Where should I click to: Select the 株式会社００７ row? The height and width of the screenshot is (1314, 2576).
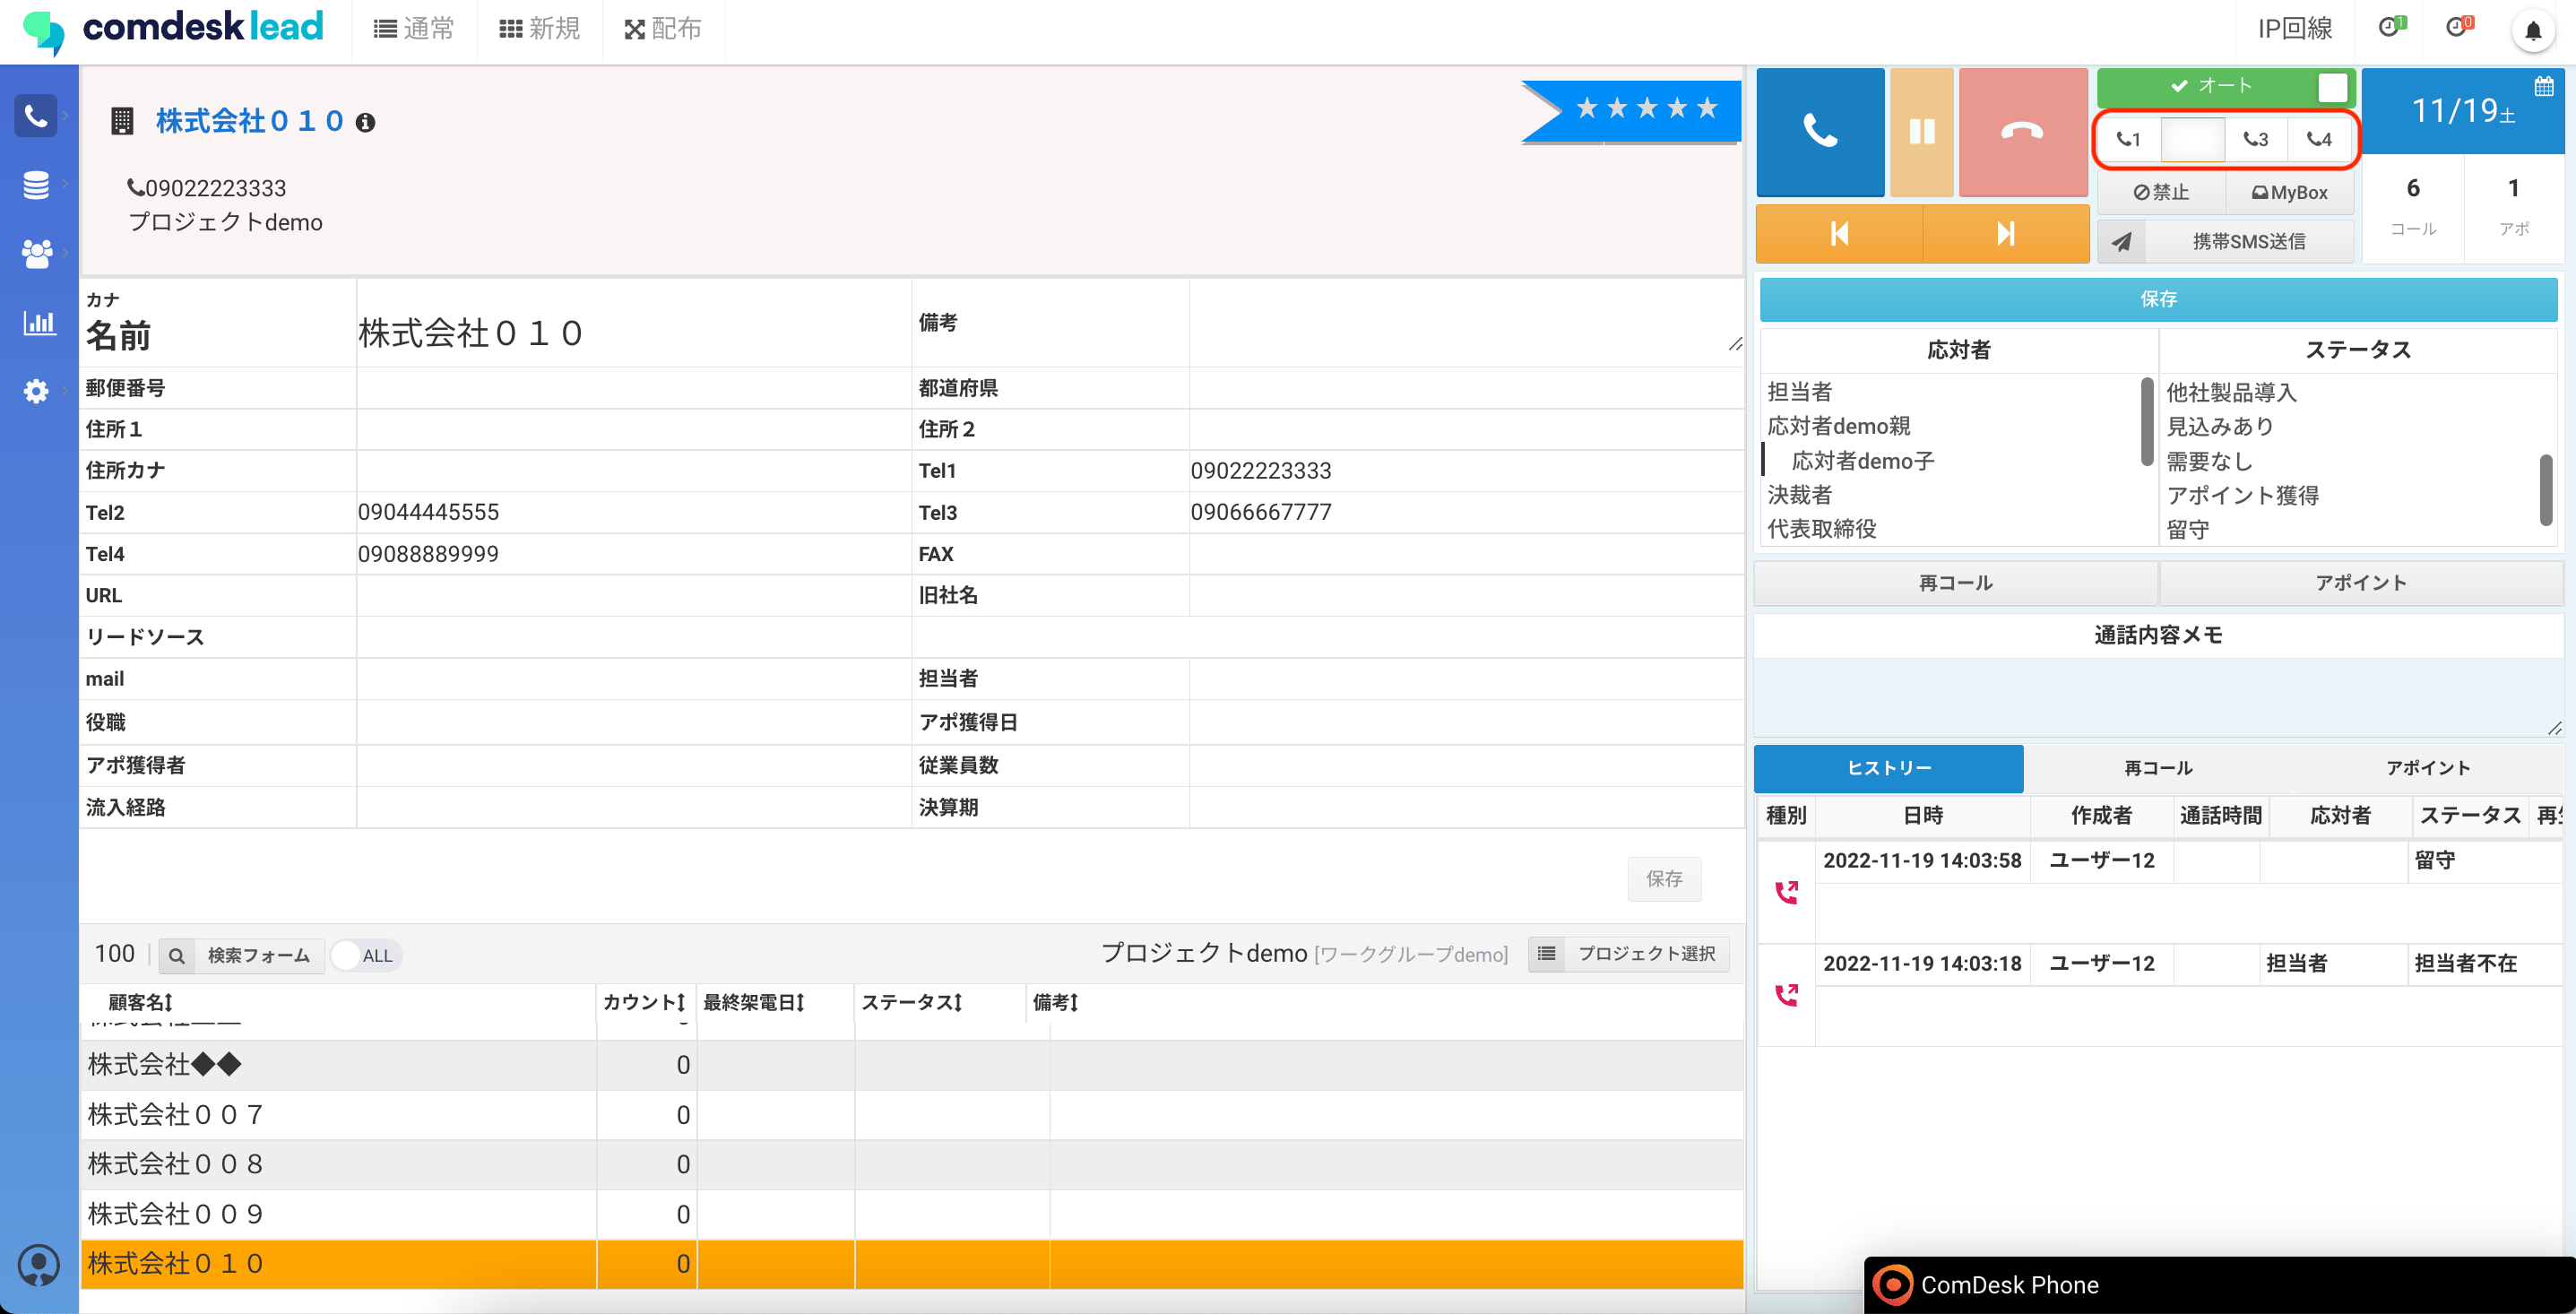click(911, 1115)
